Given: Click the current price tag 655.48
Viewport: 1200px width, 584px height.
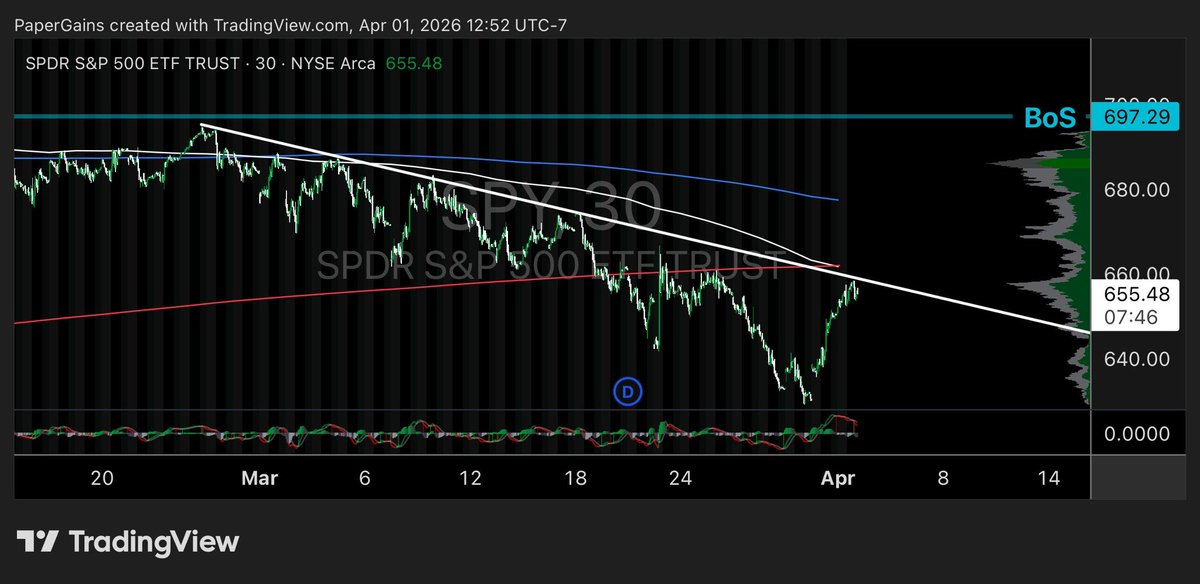Looking at the screenshot, I should click(x=1135, y=295).
